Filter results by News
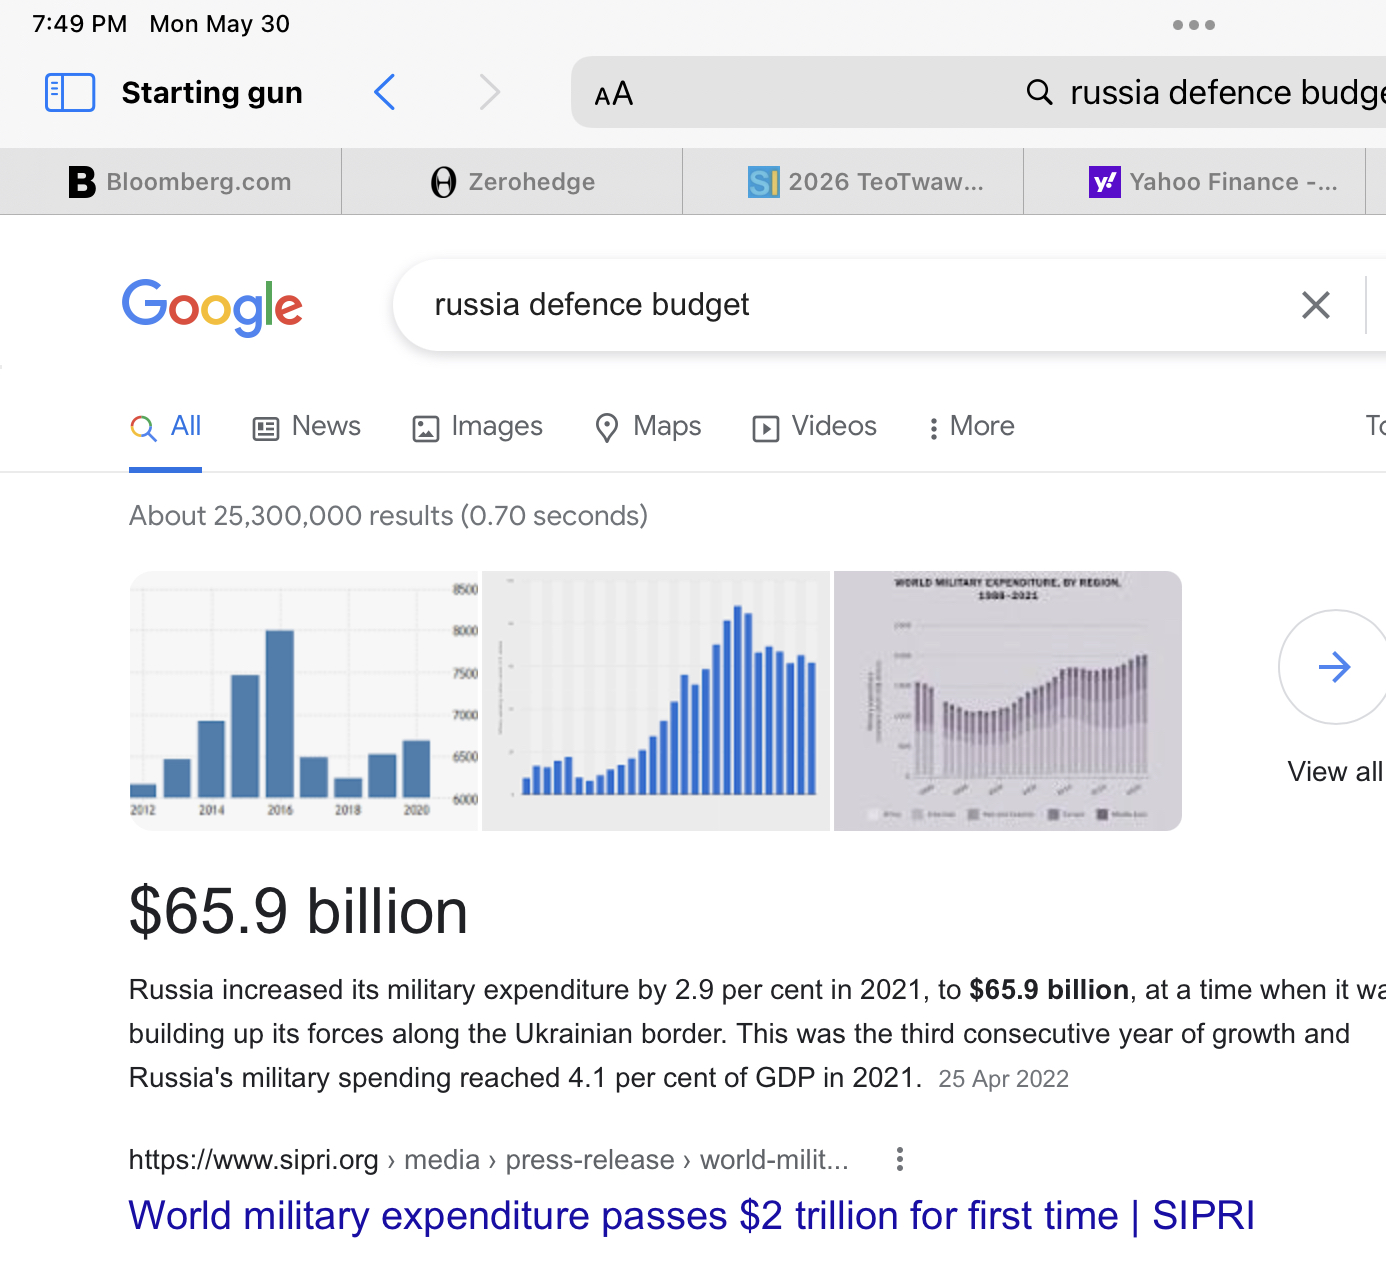The height and width of the screenshot is (1269, 1386). pos(306,427)
